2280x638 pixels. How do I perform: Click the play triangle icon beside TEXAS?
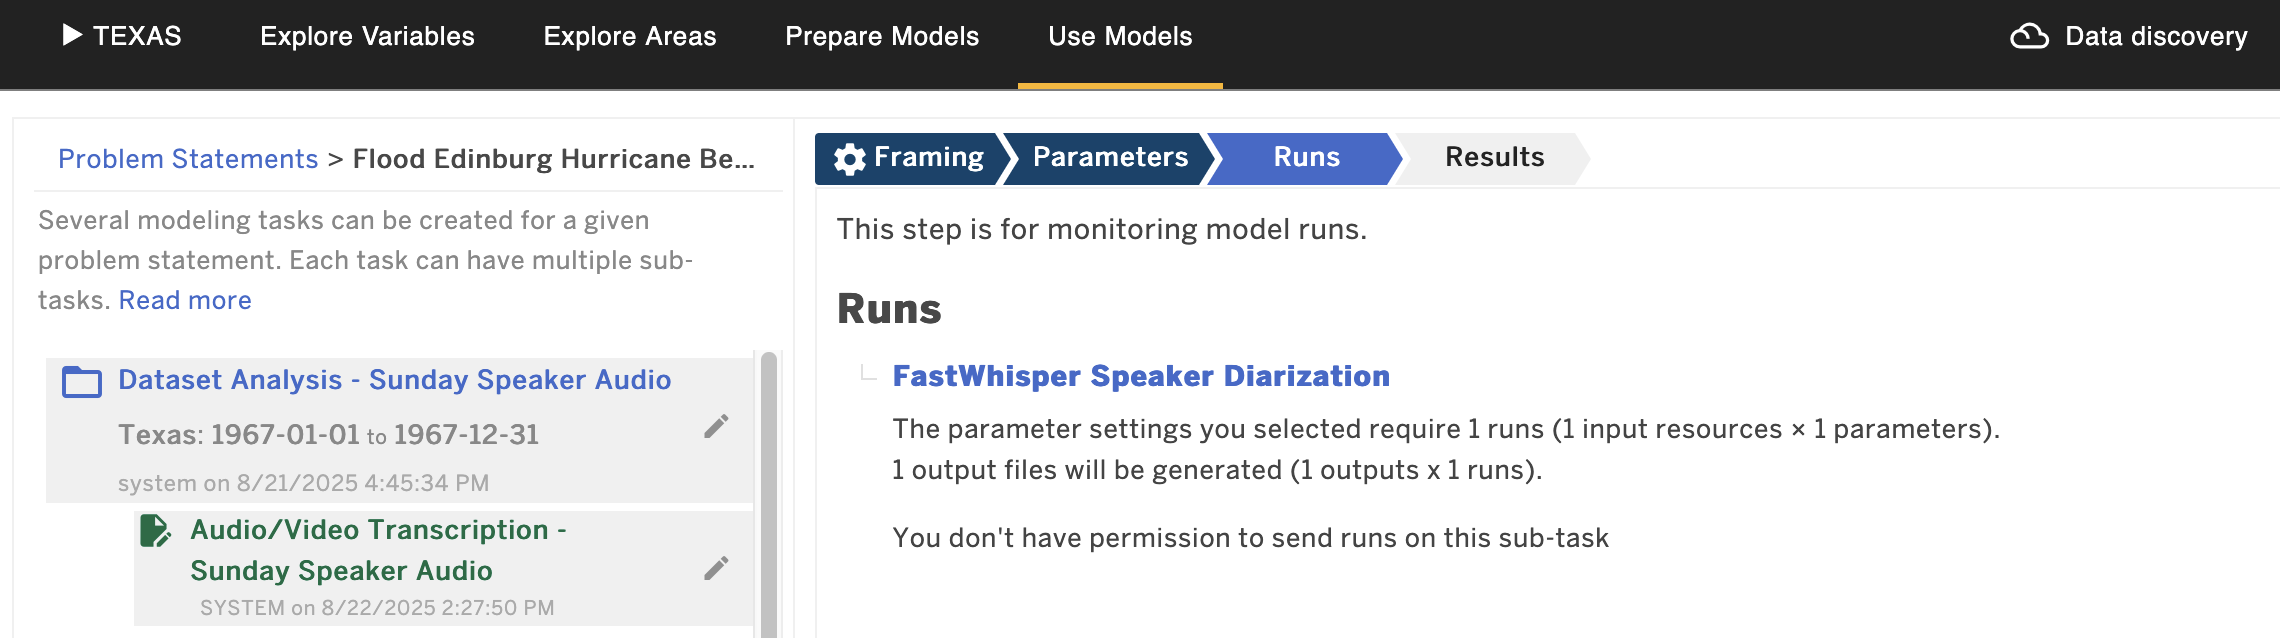[x=72, y=35]
